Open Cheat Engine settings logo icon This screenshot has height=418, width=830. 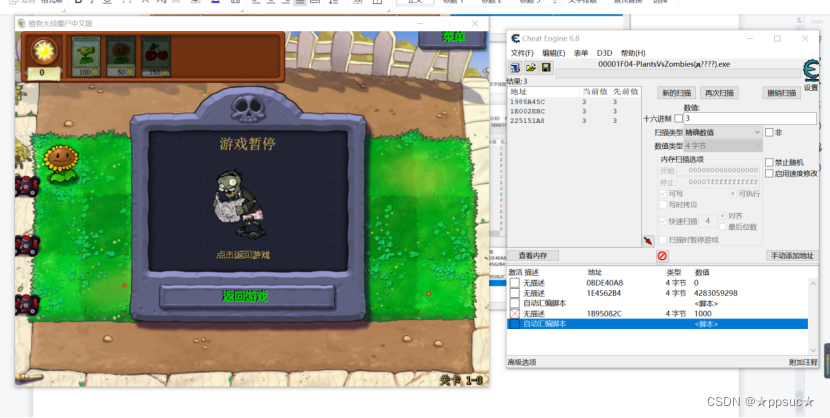pos(810,71)
